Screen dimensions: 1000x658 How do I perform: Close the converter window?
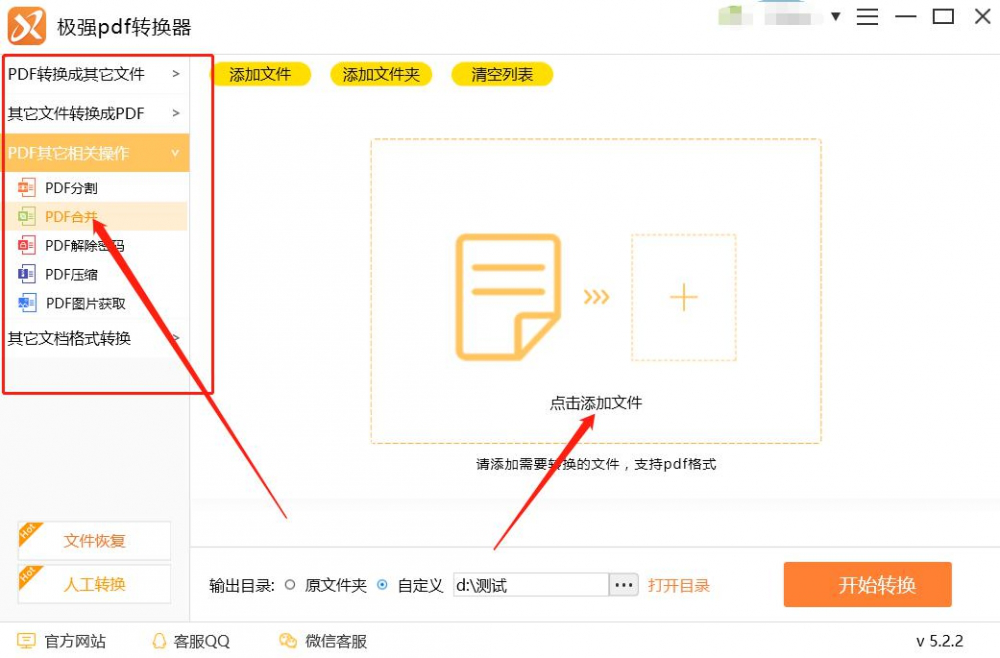tap(983, 16)
